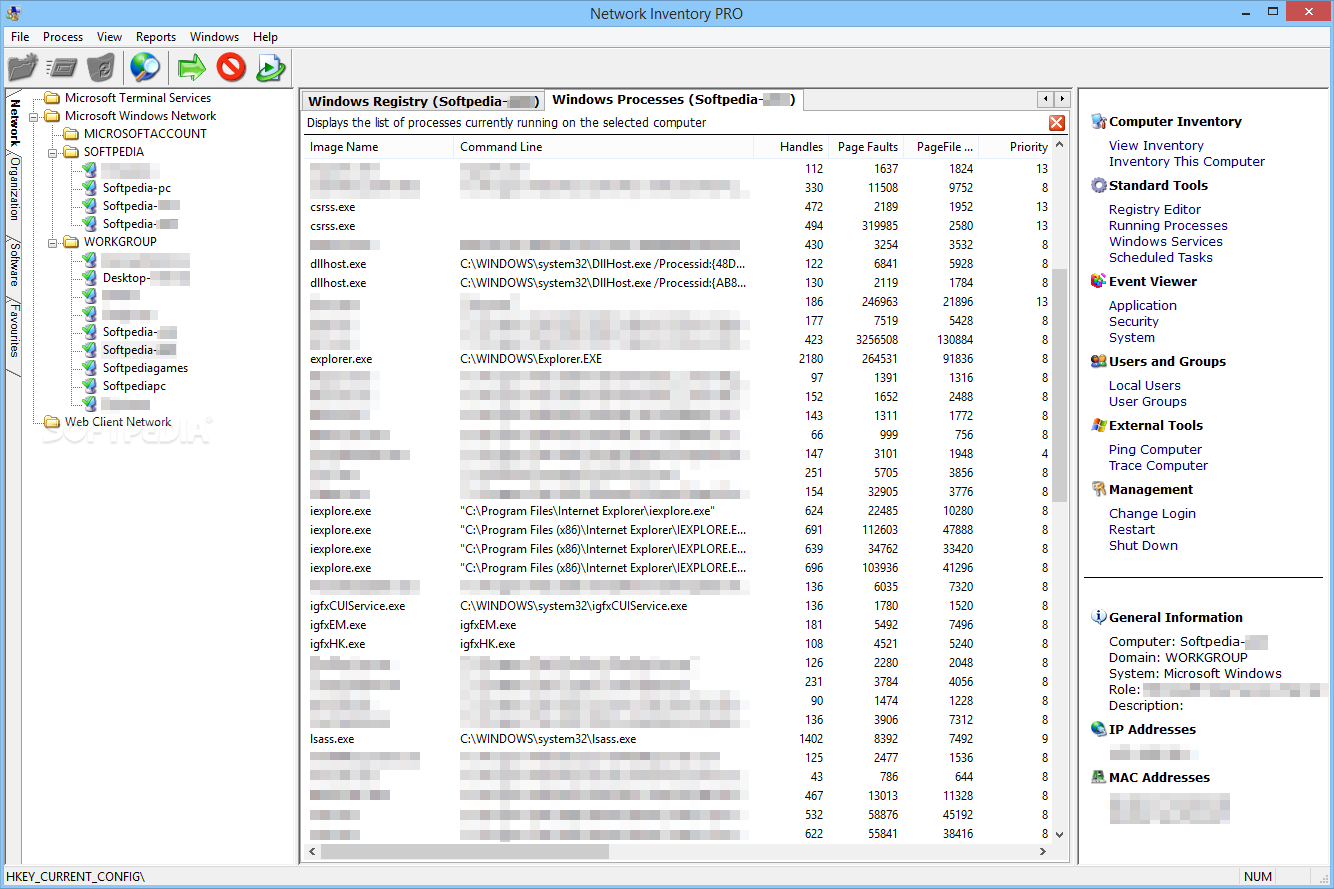Click the Local Users link

(1145, 386)
